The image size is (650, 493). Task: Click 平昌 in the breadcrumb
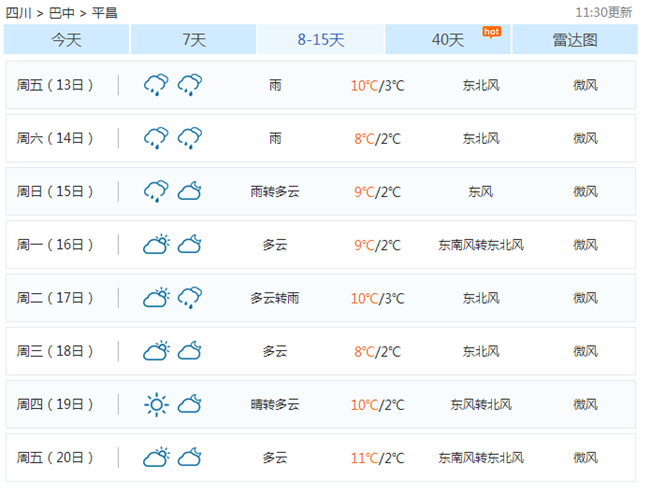click(x=104, y=13)
